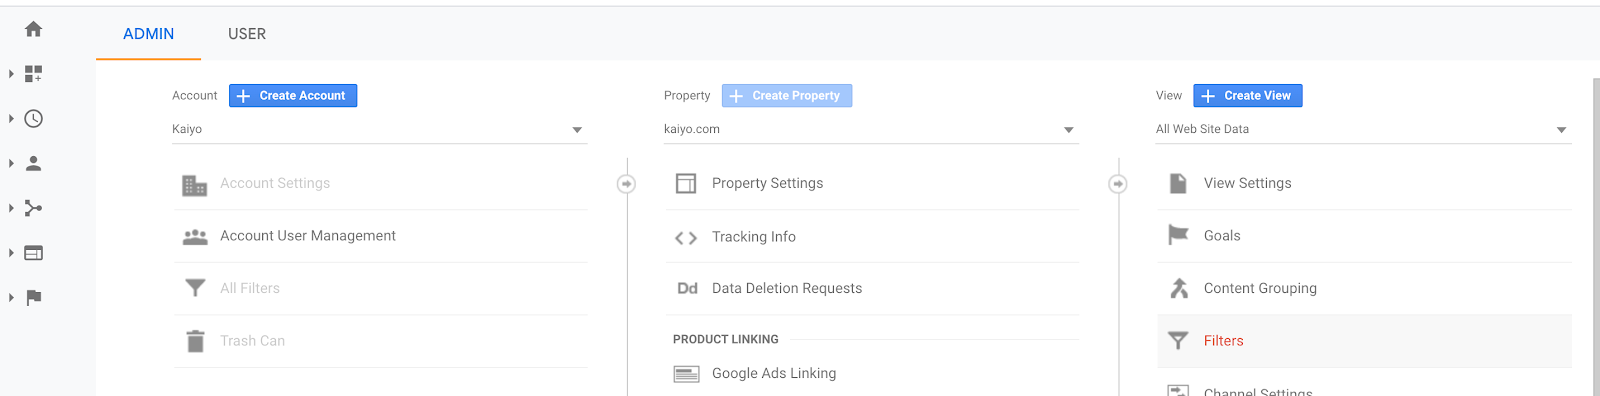This screenshot has width=1600, height=396.
Task: Click the Tracking Info code brackets icon
Action: click(686, 237)
